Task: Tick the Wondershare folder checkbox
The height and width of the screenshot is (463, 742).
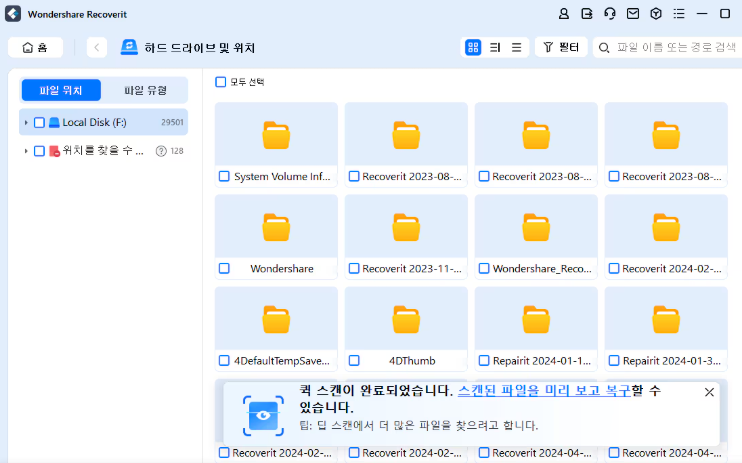Action: point(224,268)
